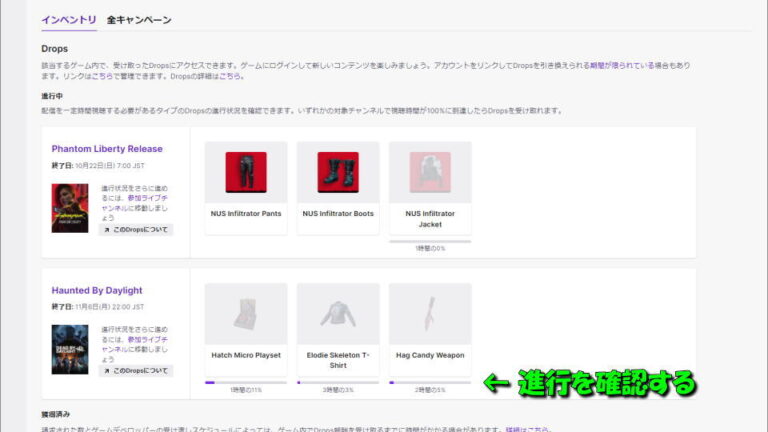Open the Phantom Liberty Release campaign link

coord(107,149)
